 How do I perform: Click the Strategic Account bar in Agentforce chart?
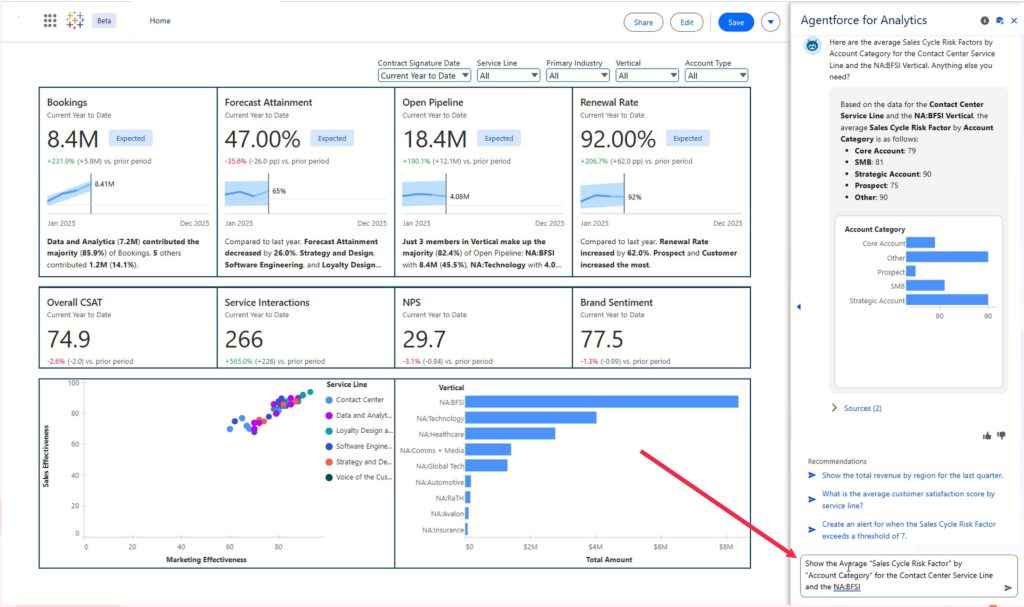947,300
